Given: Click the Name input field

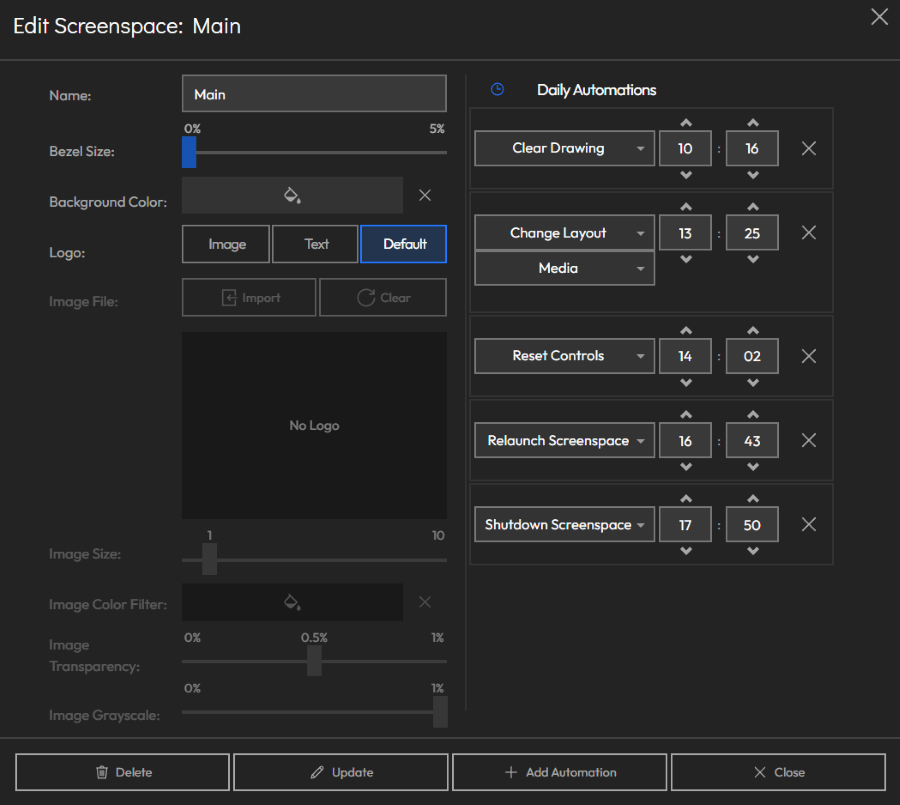Looking at the screenshot, I should (x=314, y=94).
